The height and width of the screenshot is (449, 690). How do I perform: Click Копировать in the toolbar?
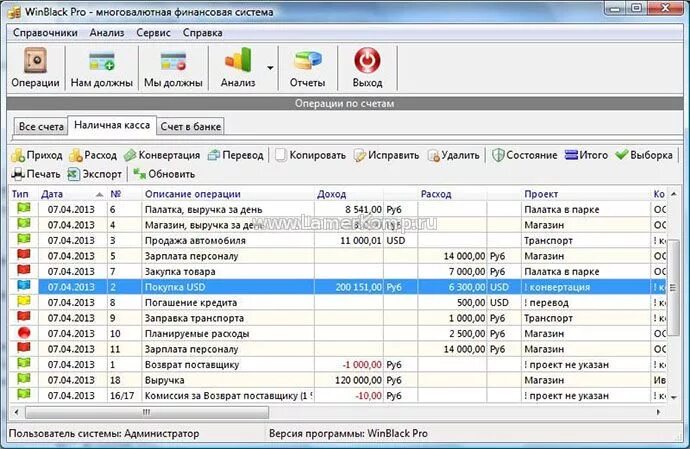point(310,155)
